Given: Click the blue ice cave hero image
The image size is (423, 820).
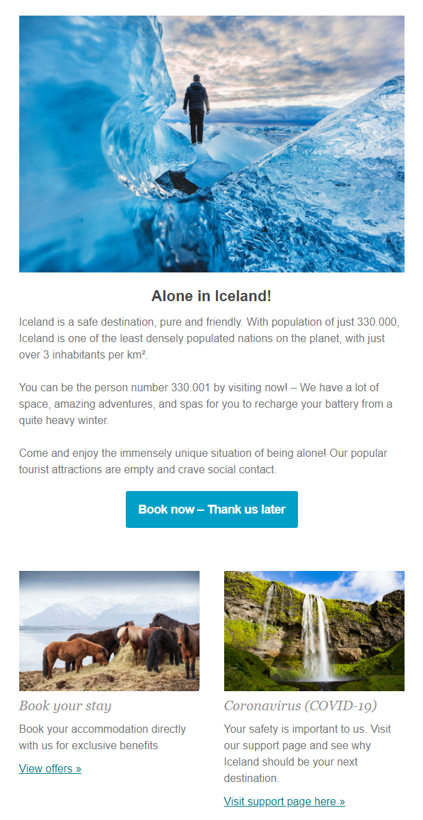Looking at the screenshot, I should click(x=212, y=144).
